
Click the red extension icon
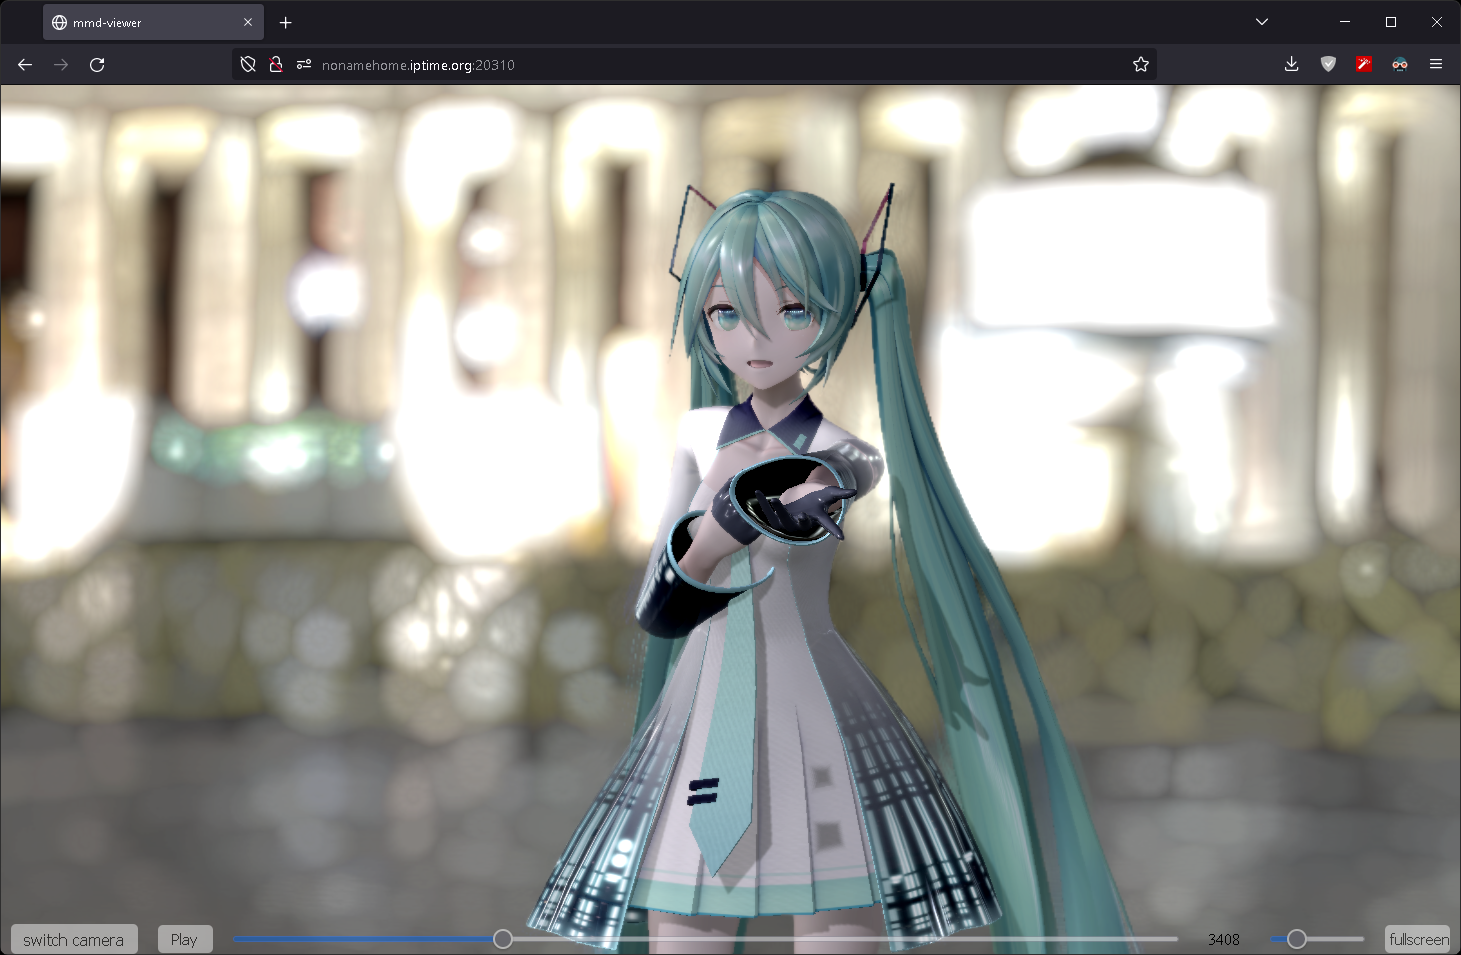click(1364, 65)
